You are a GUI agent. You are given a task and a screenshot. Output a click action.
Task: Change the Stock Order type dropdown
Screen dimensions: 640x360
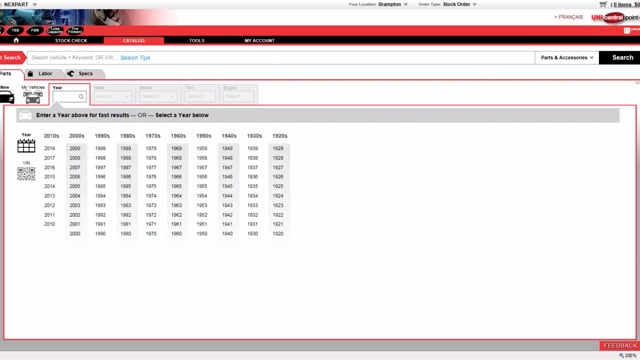[x=460, y=4]
